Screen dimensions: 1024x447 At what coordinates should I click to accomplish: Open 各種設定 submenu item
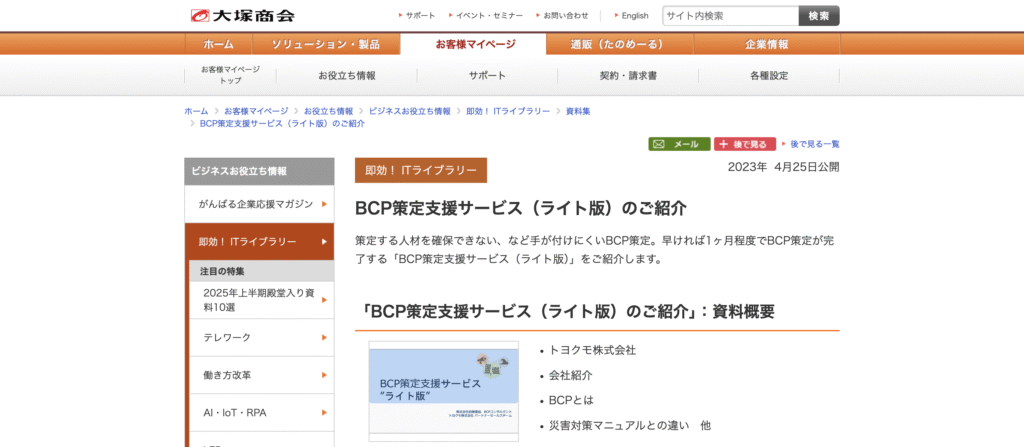tap(768, 76)
